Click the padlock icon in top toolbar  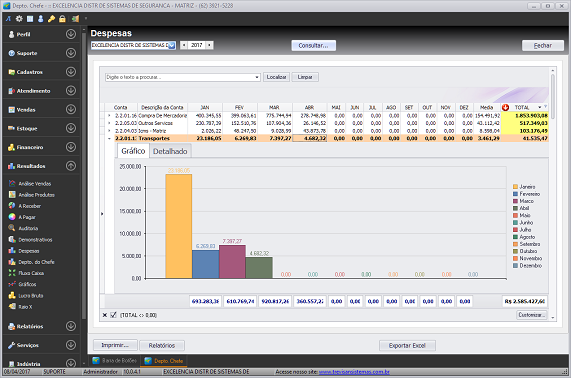click(x=62, y=19)
